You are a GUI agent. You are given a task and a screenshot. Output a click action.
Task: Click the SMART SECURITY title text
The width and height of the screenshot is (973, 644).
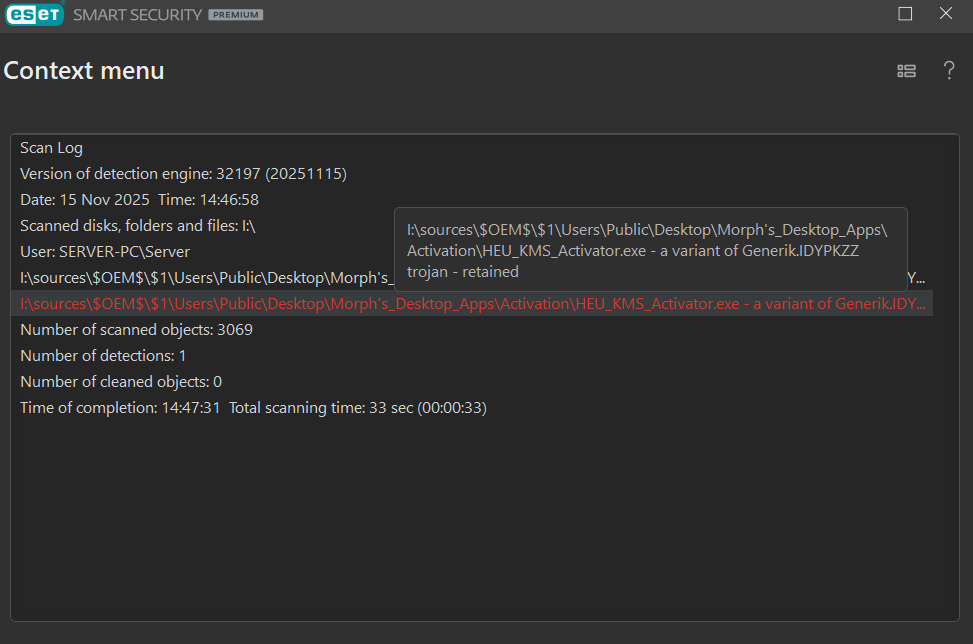137,15
